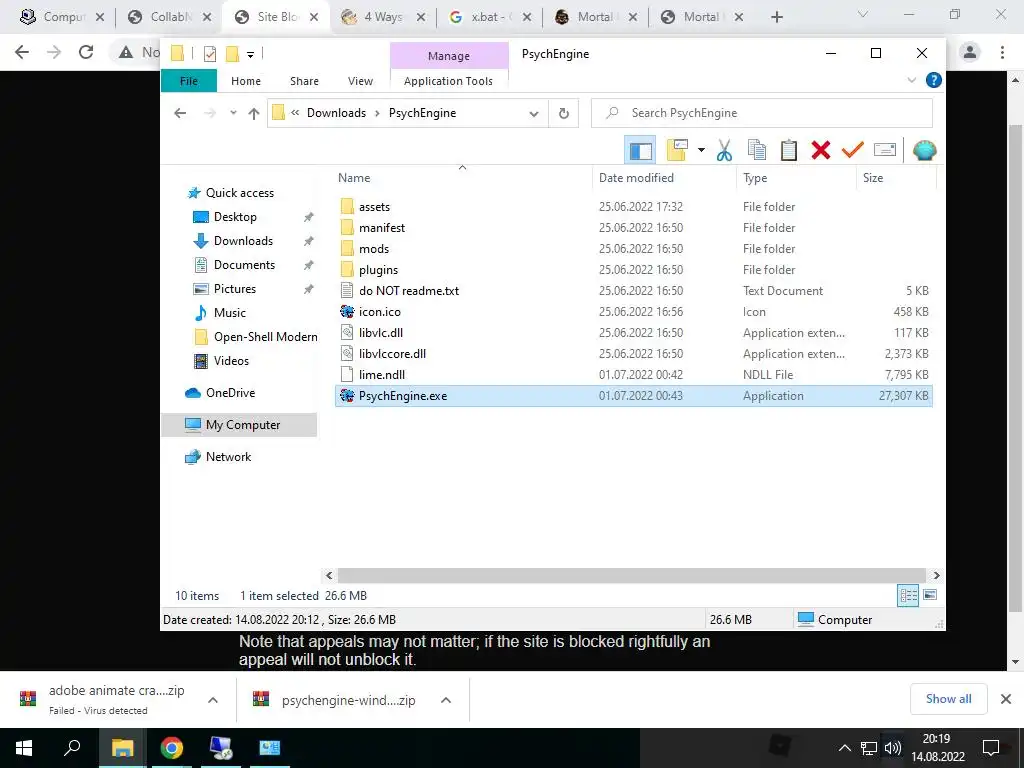The height and width of the screenshot is (768, 1024).
Task: Go up one folder level
Action: [254, 113]
